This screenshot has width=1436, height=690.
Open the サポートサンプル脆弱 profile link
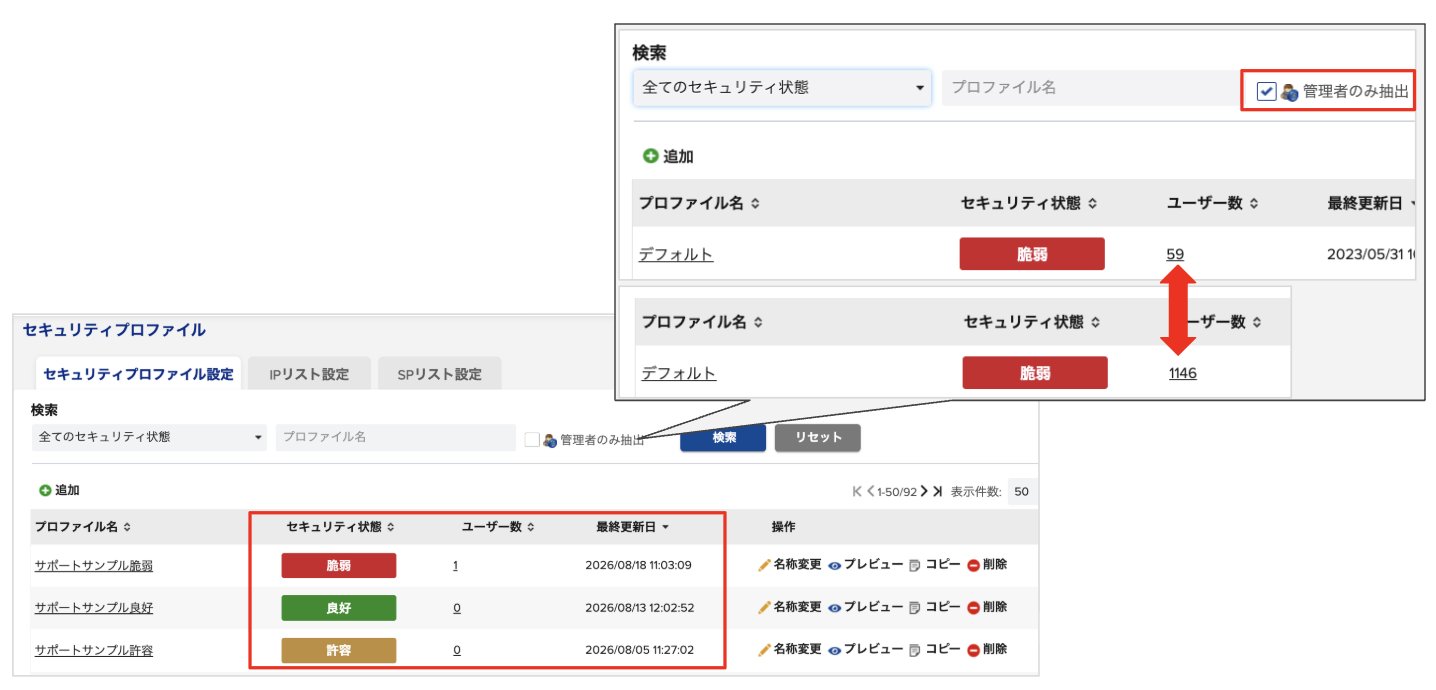tap(94, 566)
